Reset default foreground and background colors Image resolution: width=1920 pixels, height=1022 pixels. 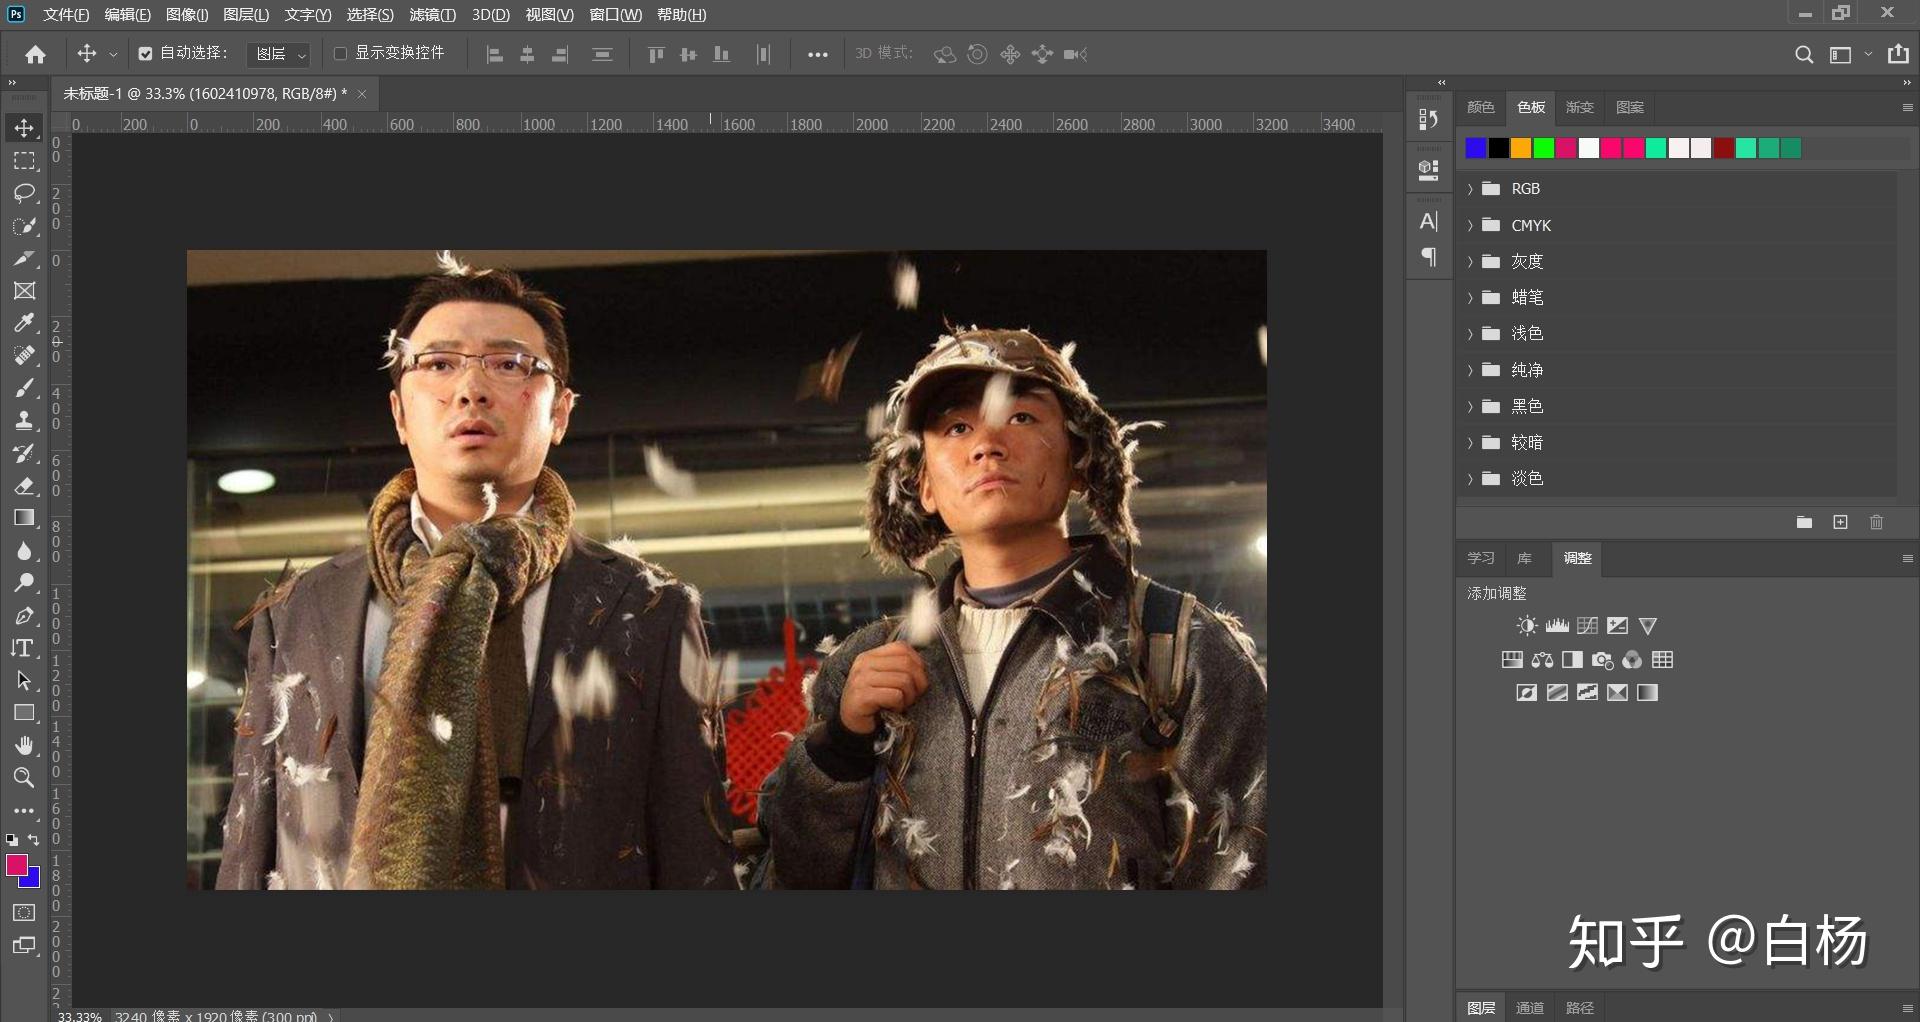12,841
